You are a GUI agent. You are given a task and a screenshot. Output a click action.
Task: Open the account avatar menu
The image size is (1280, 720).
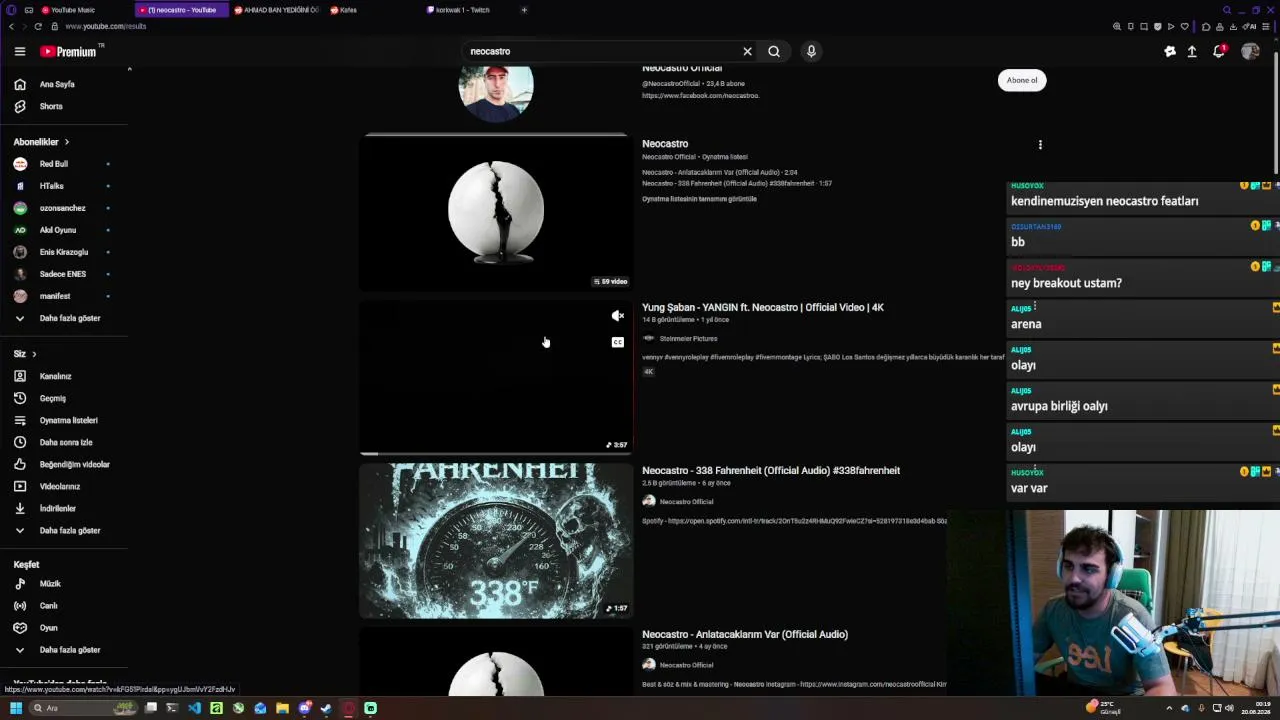tap(1250, 51)
